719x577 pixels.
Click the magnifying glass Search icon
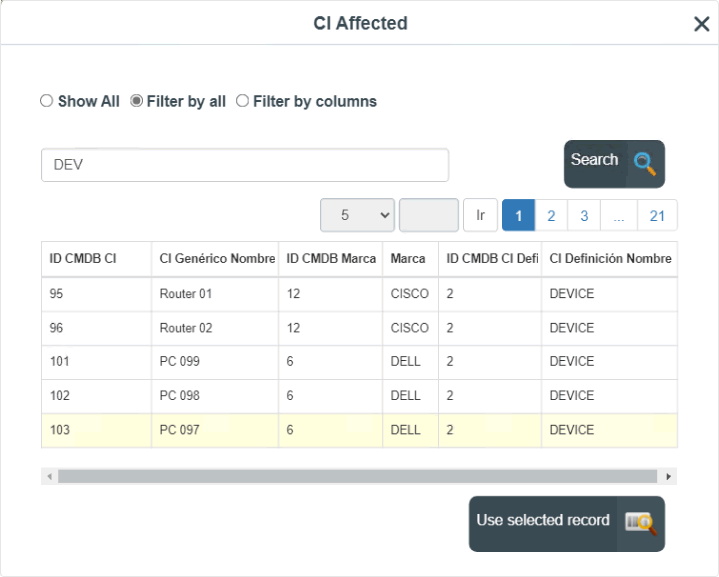(645, 164)
